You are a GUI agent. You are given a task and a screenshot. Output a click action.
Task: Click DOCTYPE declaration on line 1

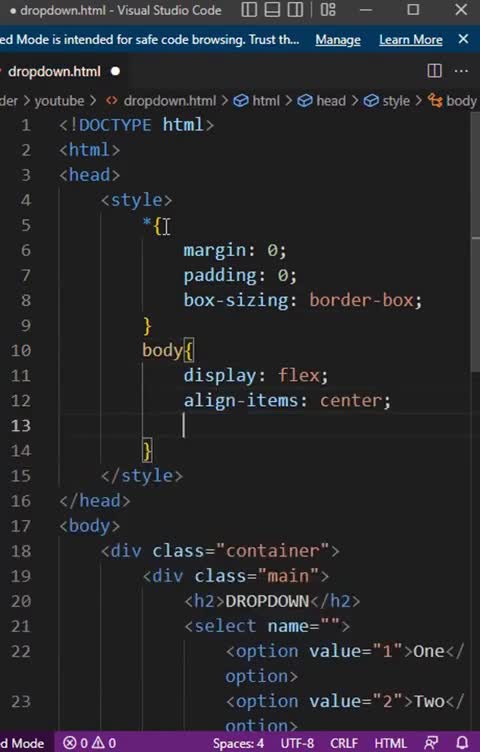(x=137, y=125)
